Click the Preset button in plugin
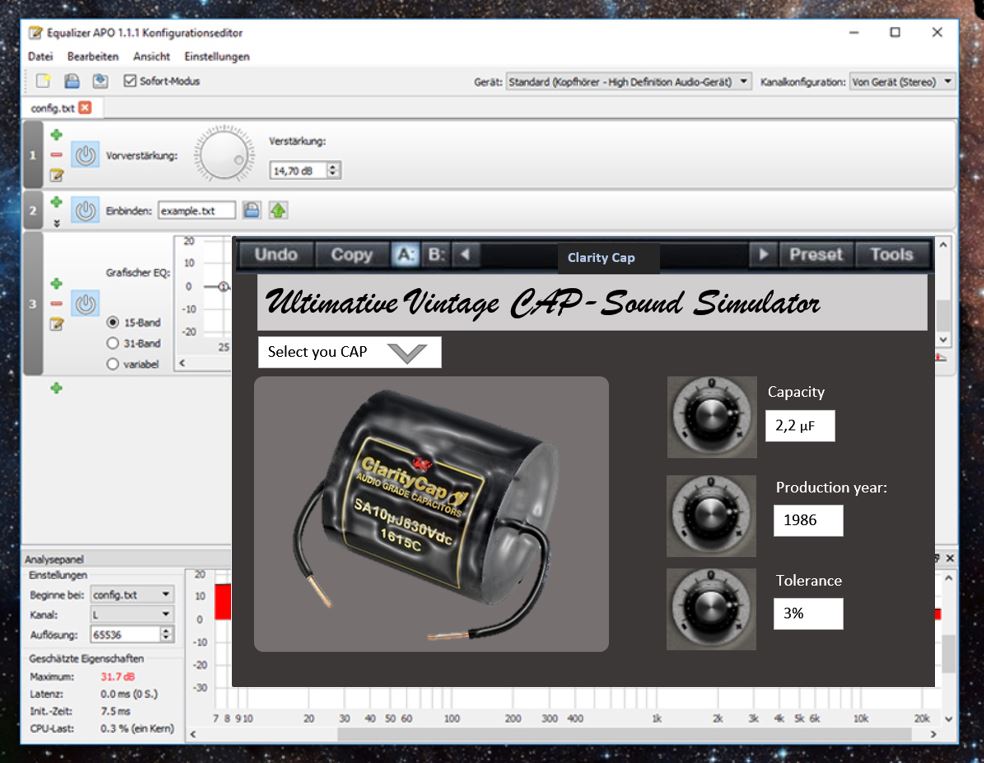This screenshot has height=763, width=984. click(815, 255)
